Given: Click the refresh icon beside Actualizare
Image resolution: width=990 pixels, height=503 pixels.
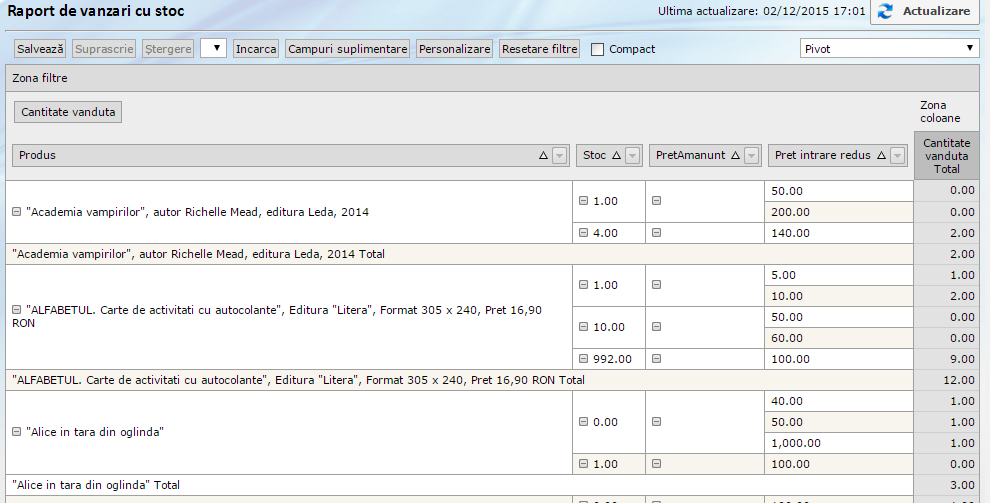Looking at the screenshot, I should [x=886, y=12].
